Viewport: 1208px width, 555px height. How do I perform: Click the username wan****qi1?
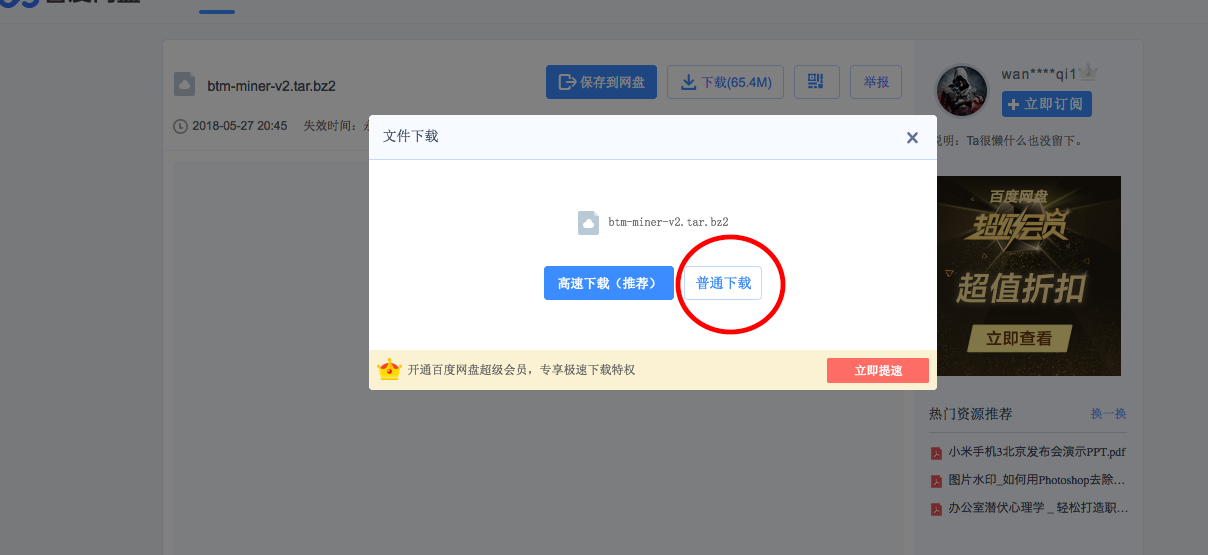pyautogui.click(x=1039, y=74)
